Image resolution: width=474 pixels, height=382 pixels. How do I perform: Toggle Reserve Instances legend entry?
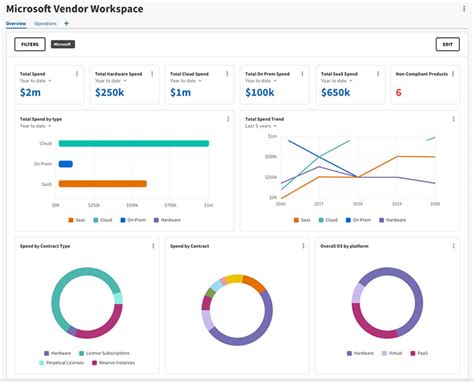click(113, 363)
